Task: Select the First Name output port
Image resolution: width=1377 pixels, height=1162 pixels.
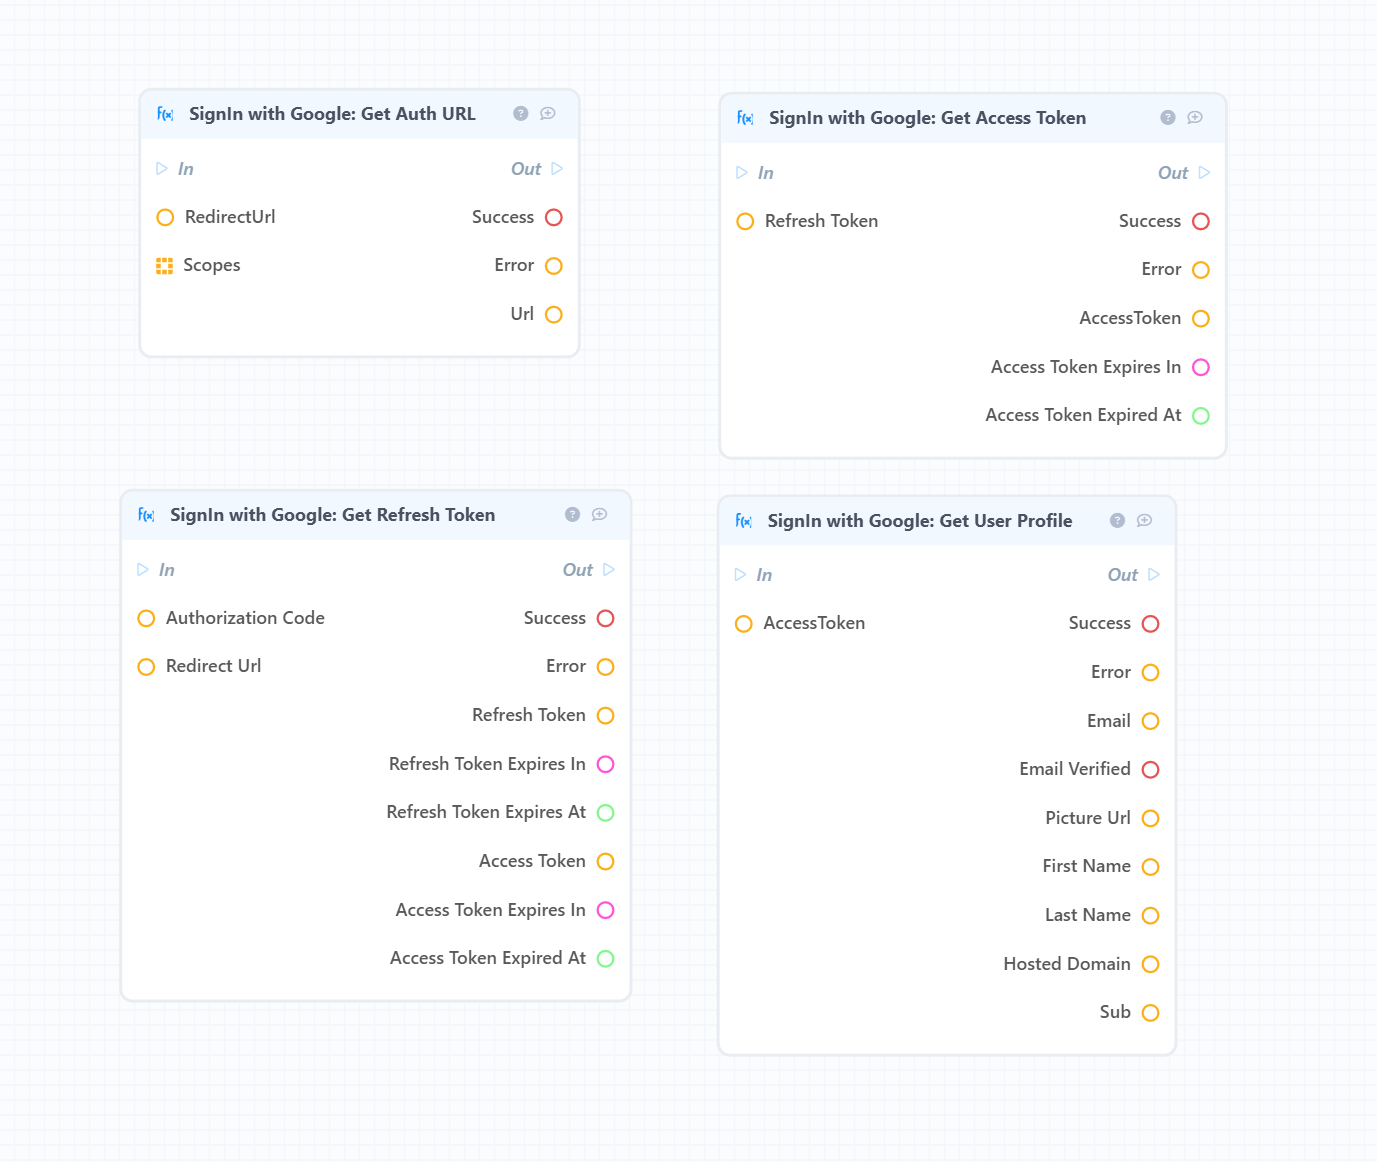Action: click(x=1150, y=867)
